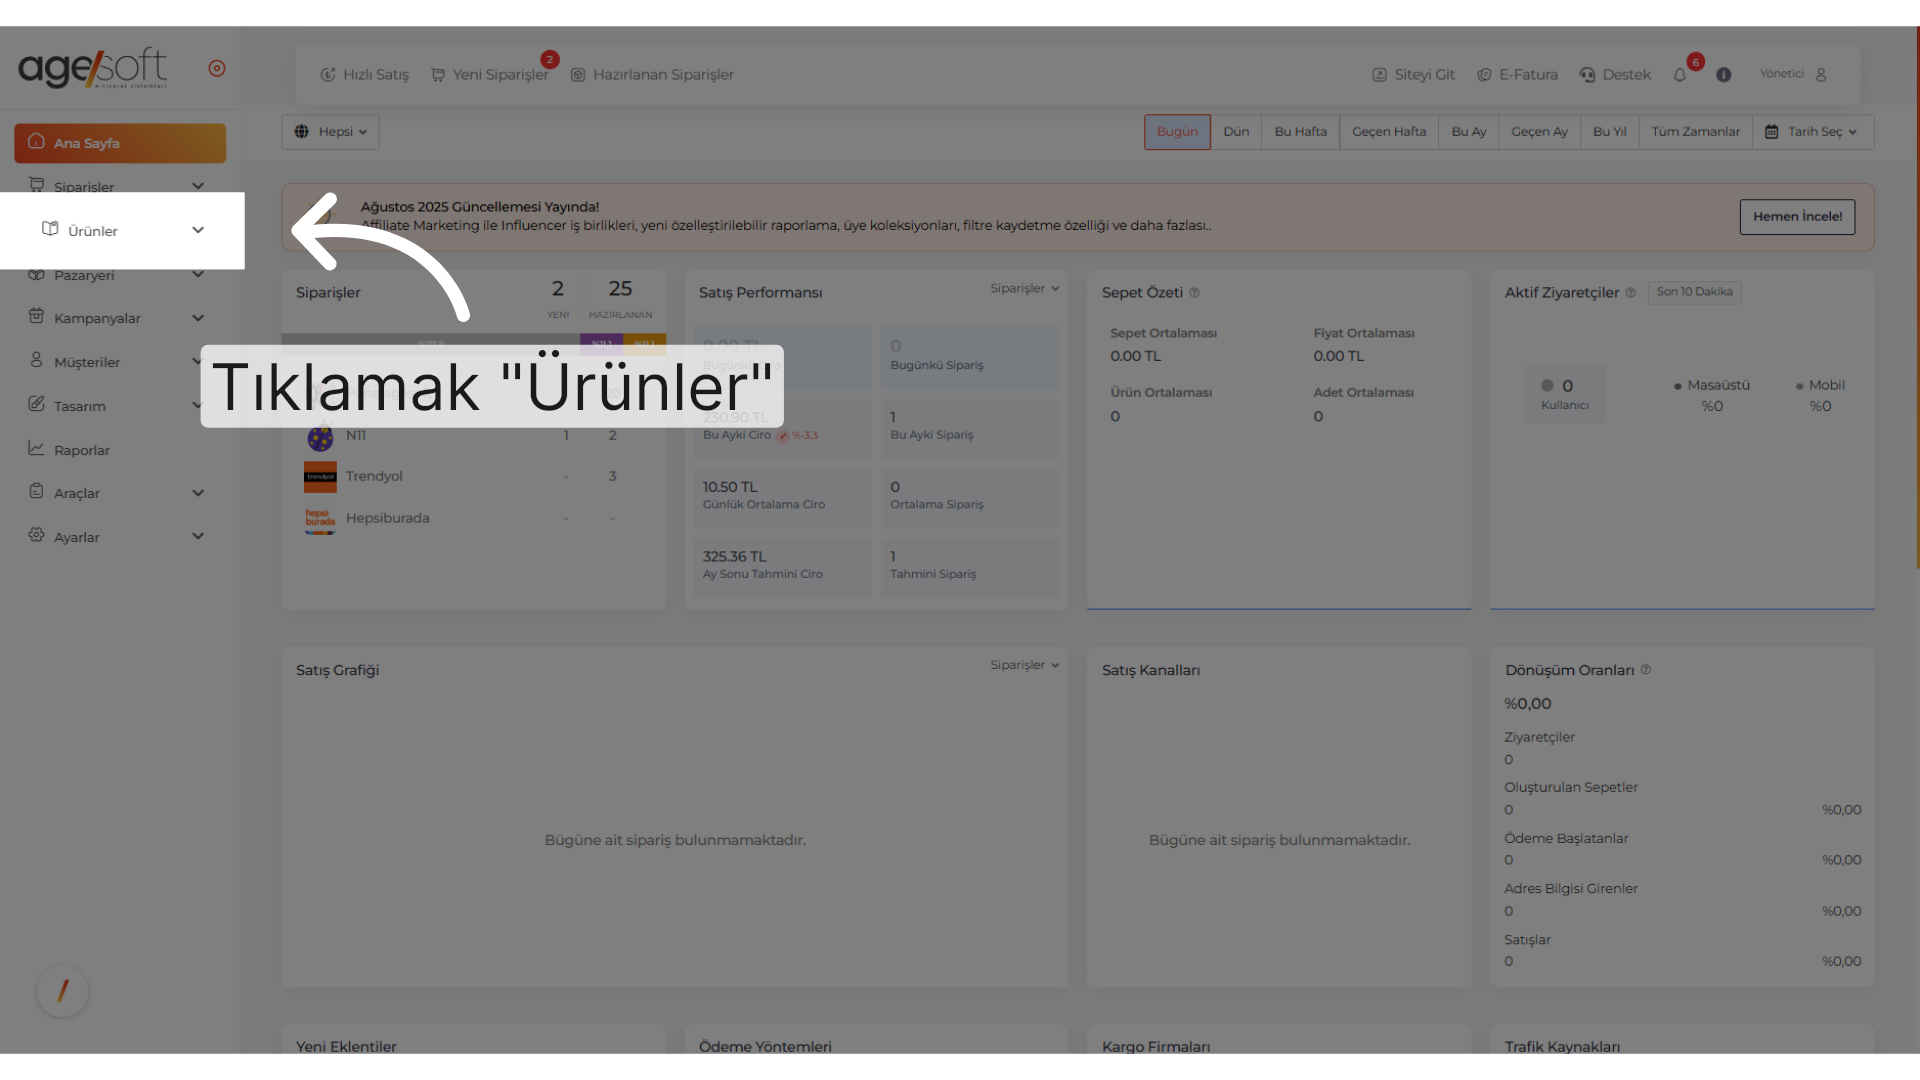Select the Bu Yıl date filter
The width and height of the screenshot is (1920, 1080).
tap(1609, 132)
